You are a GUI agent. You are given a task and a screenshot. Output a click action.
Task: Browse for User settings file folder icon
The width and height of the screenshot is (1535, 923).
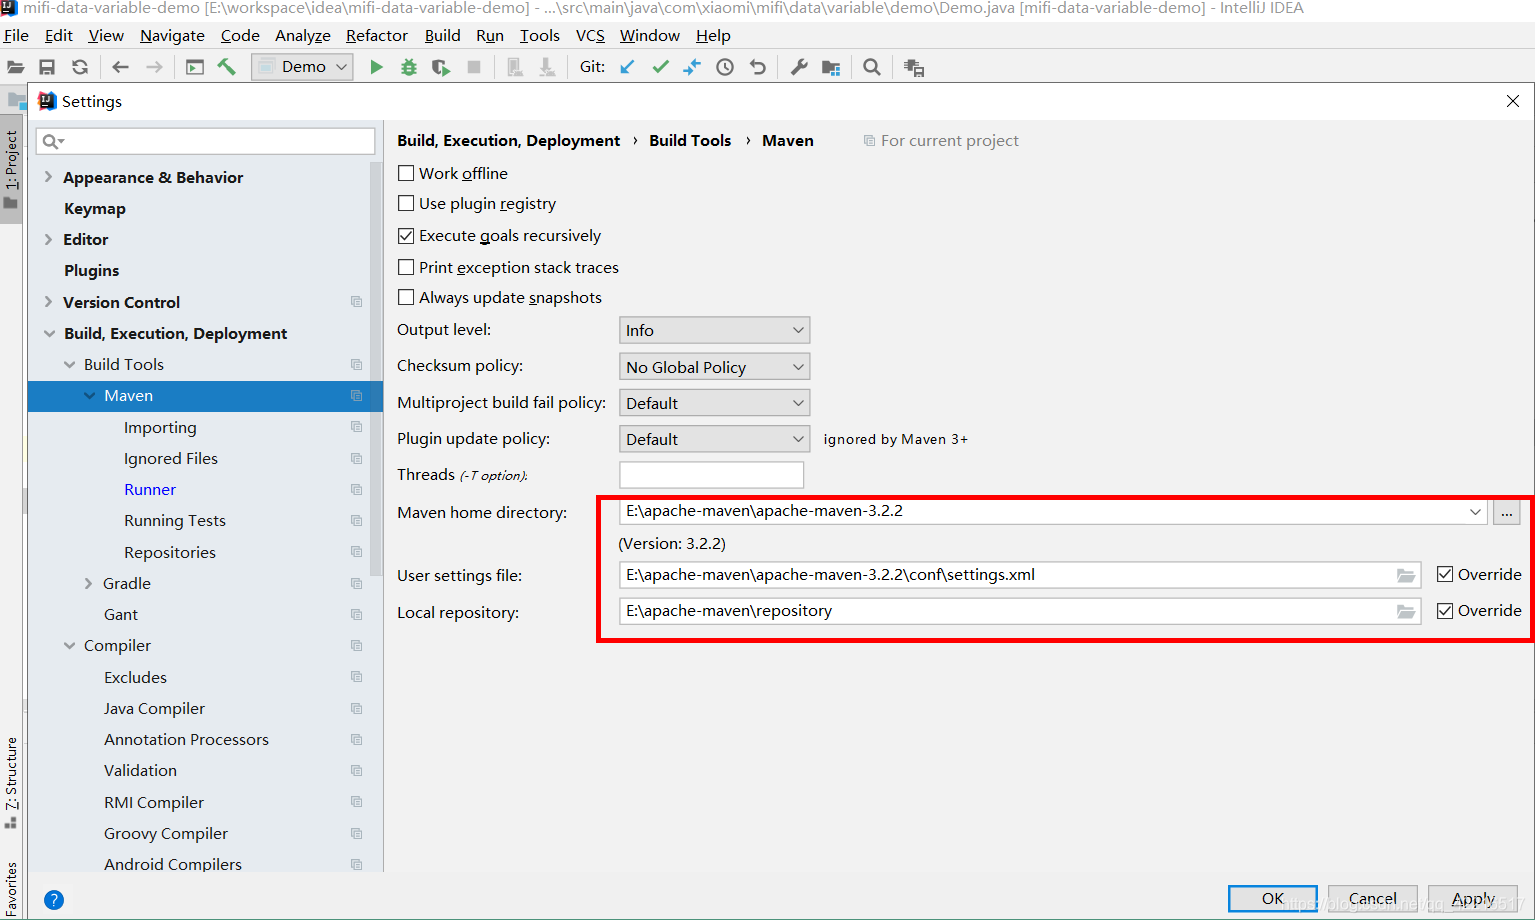tap(1406, 575)
